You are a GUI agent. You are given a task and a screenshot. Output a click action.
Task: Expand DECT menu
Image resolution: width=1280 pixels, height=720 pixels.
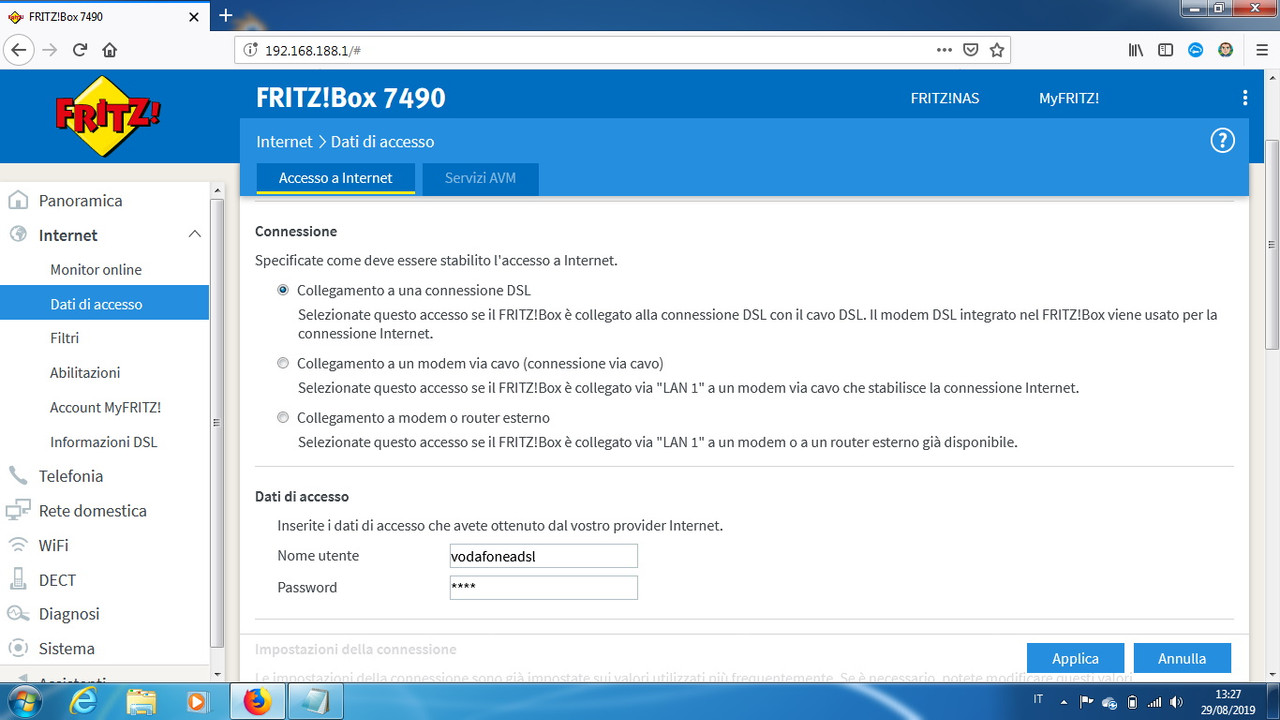point(57,579)
